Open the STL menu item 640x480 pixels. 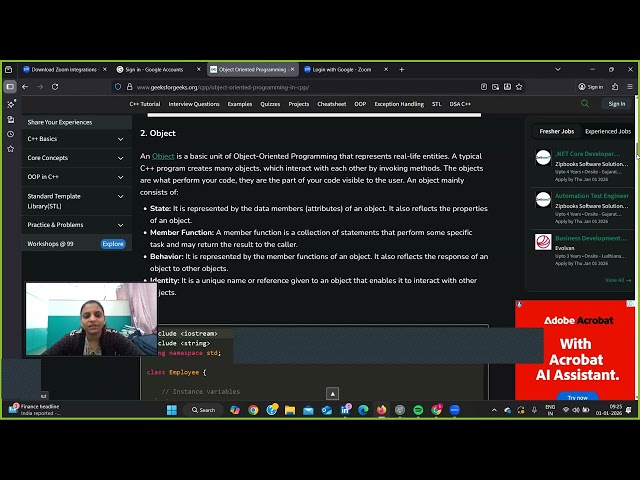[436, 104]
